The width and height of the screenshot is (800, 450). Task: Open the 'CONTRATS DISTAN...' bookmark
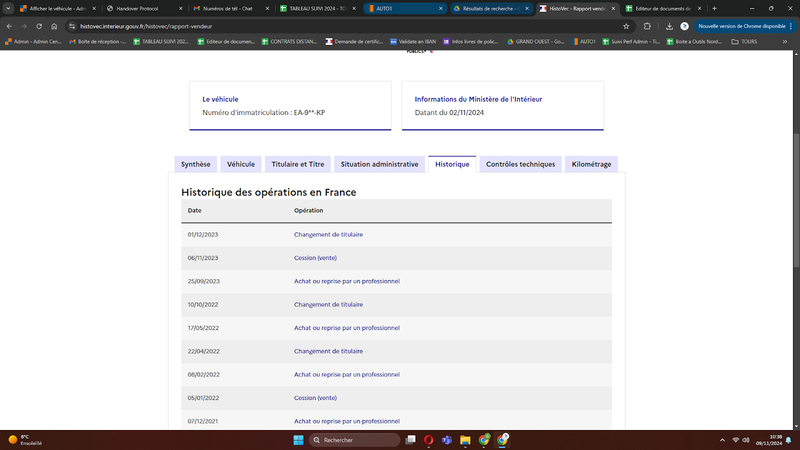click(289, 41)
